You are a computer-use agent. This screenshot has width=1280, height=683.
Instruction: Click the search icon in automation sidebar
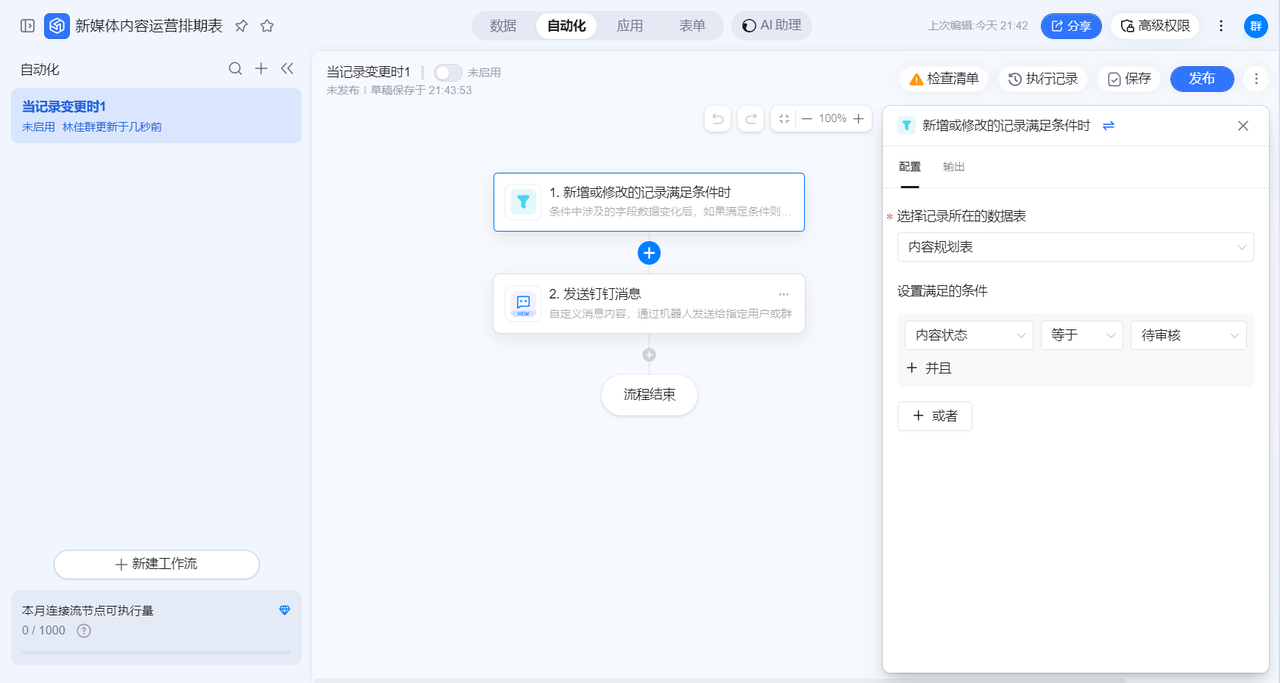click(x=235, y=69)
